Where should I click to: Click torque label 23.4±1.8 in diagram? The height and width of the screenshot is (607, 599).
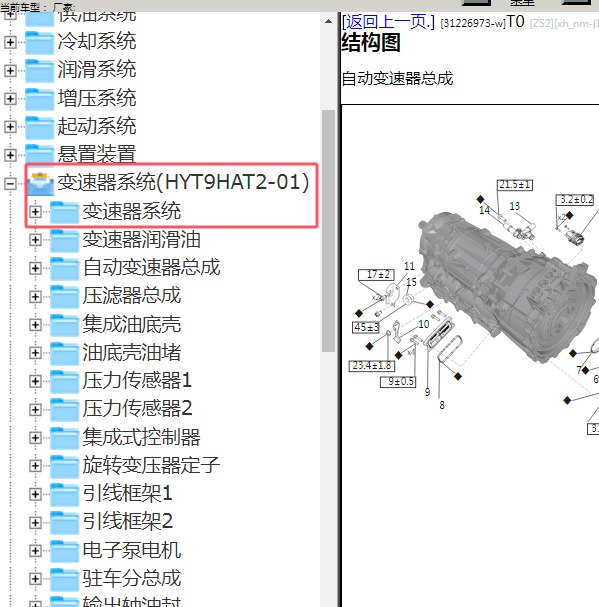click(x=372, y=365)
